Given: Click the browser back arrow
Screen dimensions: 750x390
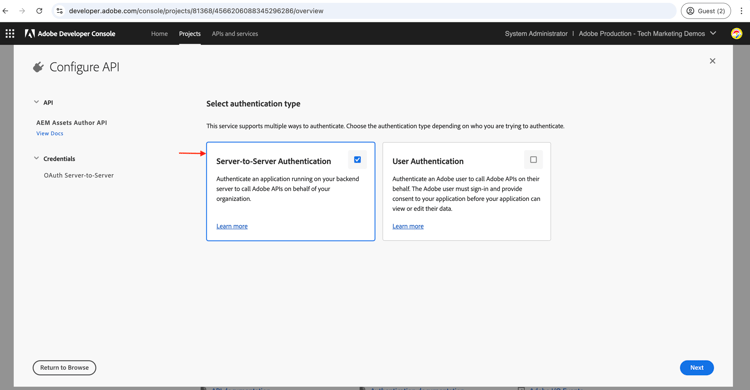Looking at the screenshot, I should 6,11.
